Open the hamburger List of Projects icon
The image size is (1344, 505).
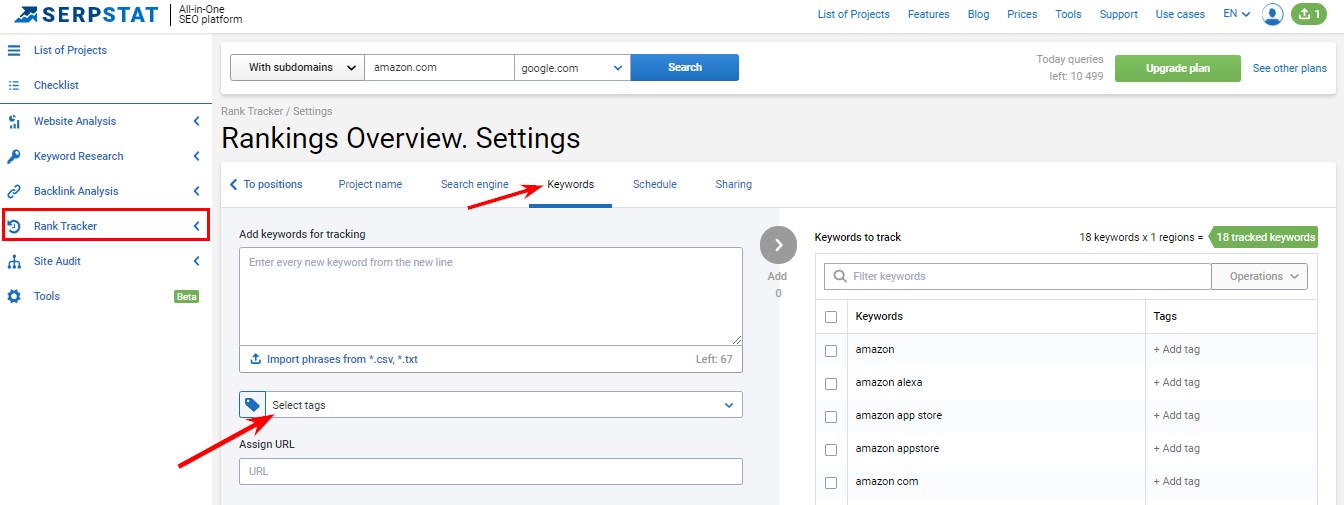point(14,50)
